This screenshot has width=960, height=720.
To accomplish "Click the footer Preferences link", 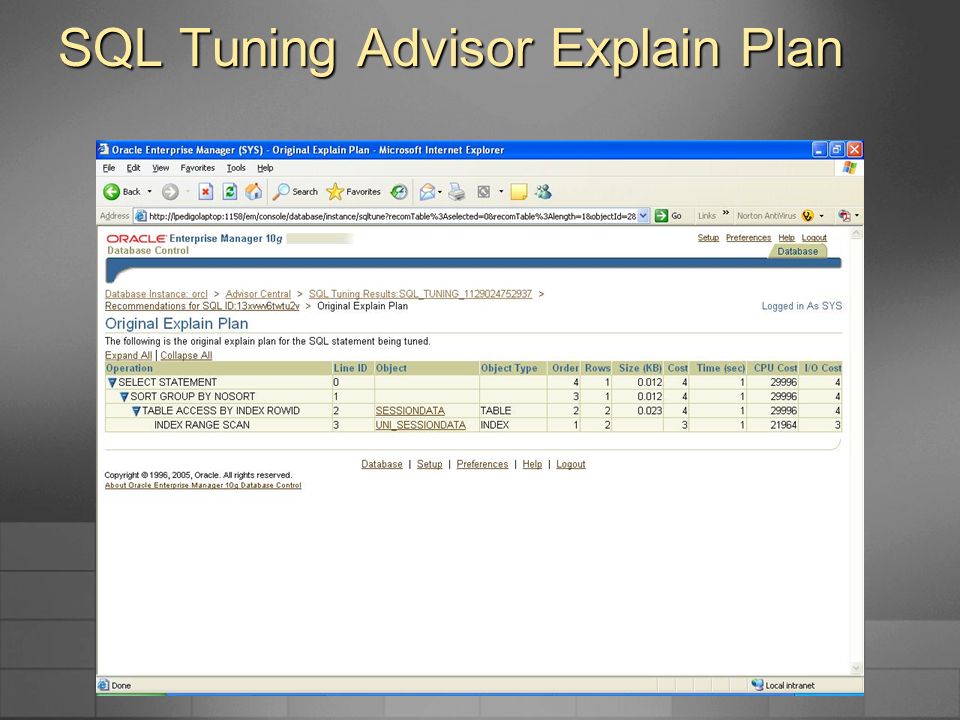I will coord(482,464).
